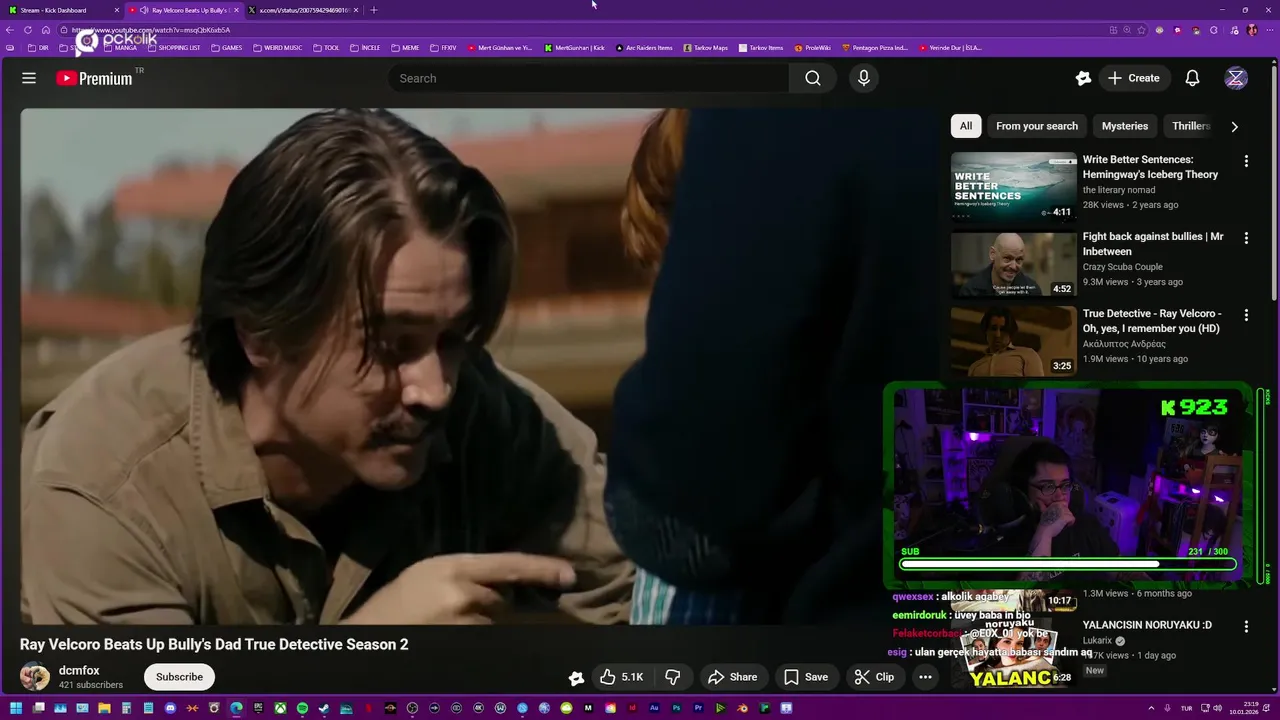Image resolution: width=1280 pixels, height=720 pixels.
Task: Select the Mysteries filter chip
Action: coord(1125,126)
